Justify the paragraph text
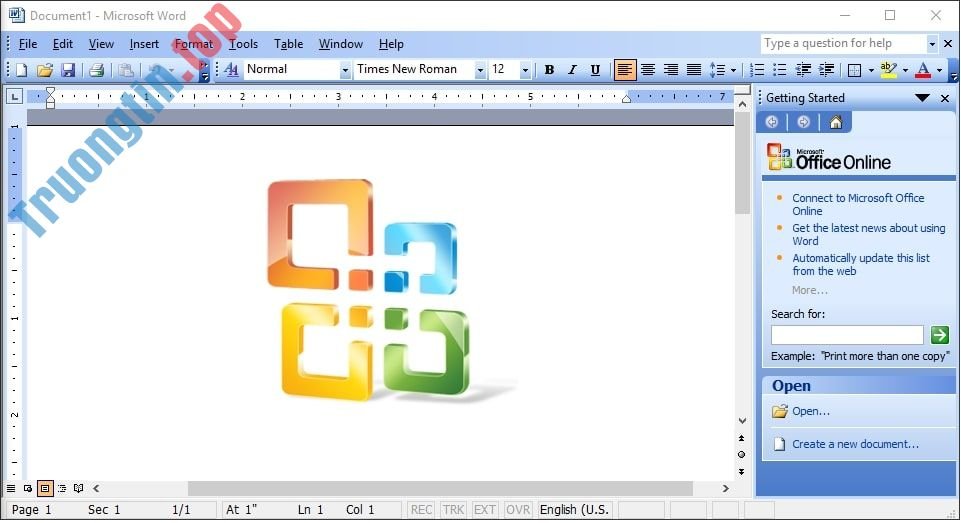This screenshot has width=961, height=523. [694, 70]
